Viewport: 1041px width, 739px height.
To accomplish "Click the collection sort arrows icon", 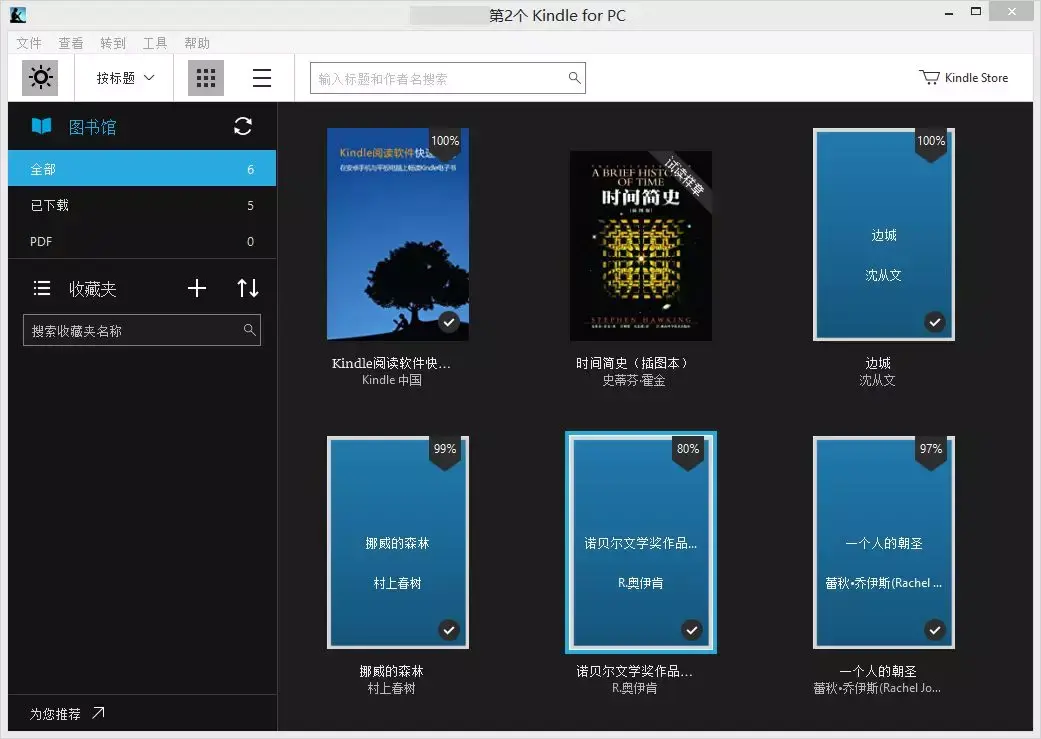I will pos(248,288).
